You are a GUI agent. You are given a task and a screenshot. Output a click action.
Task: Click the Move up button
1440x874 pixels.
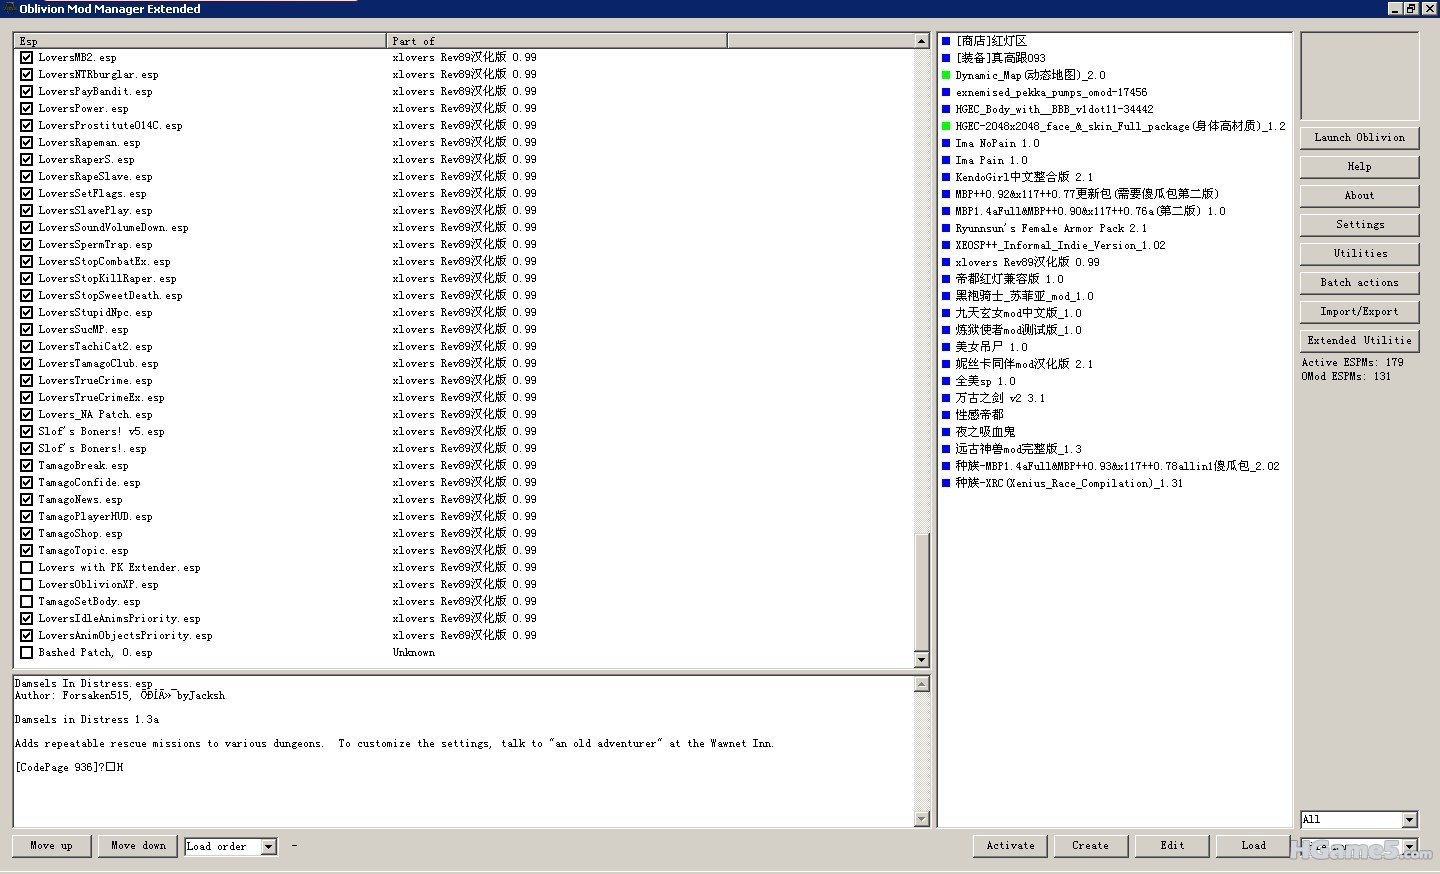tap(51, 846)
